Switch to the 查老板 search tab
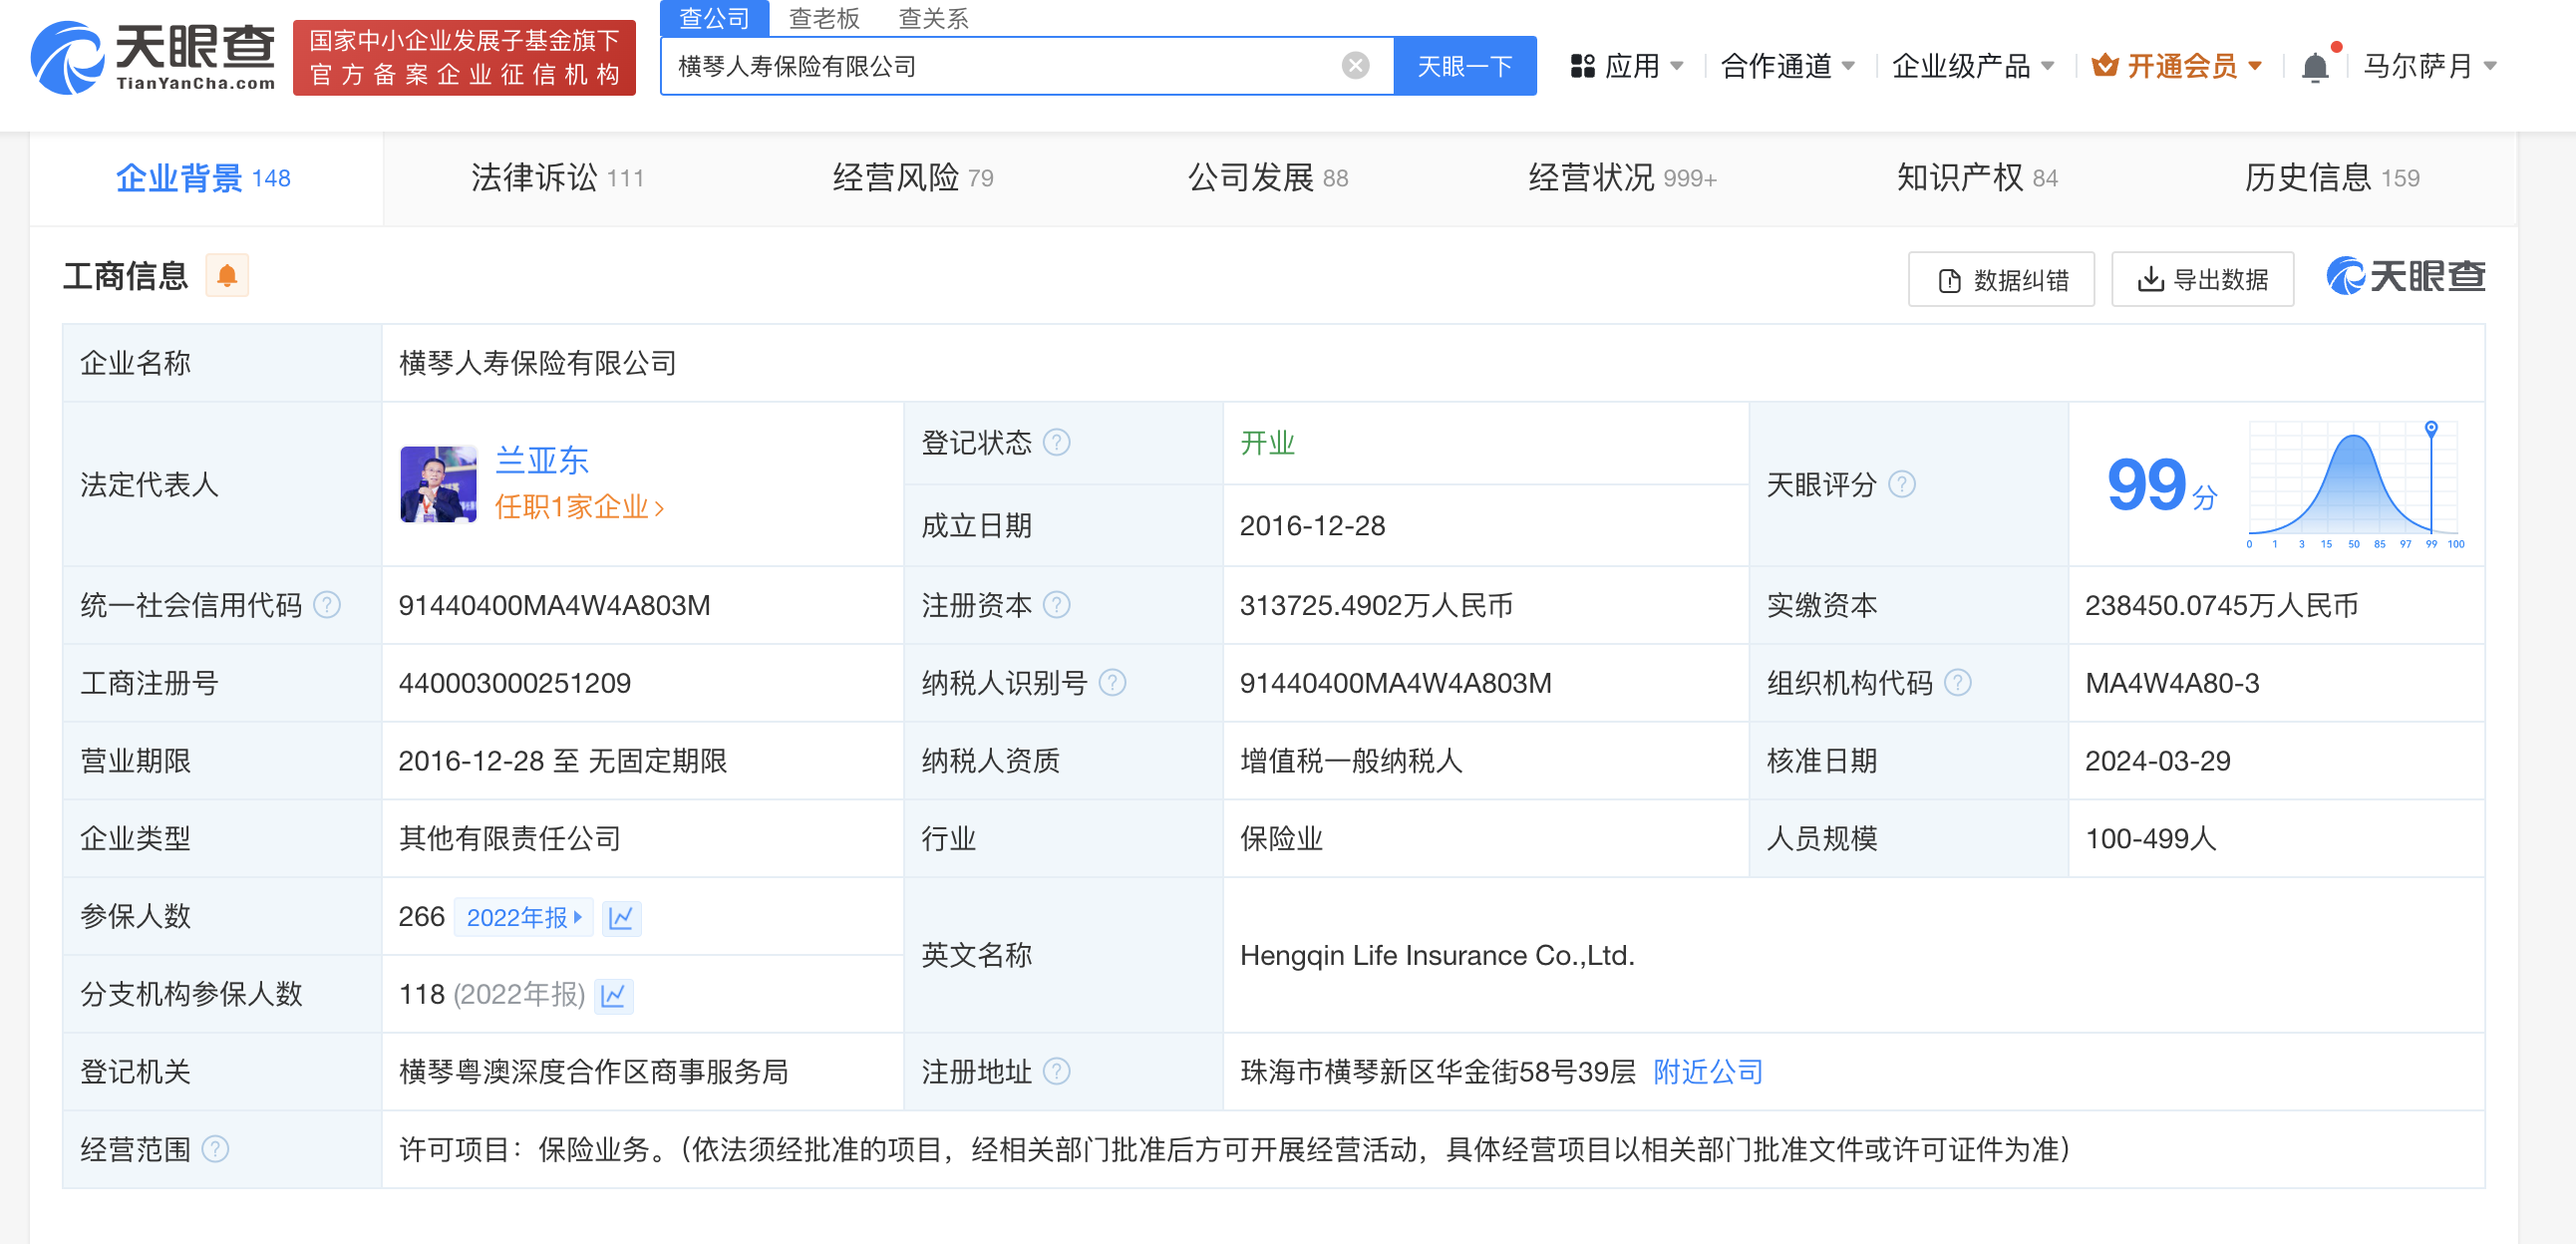Screen dimensions: 2576x1244 click(x=823, y=18)
